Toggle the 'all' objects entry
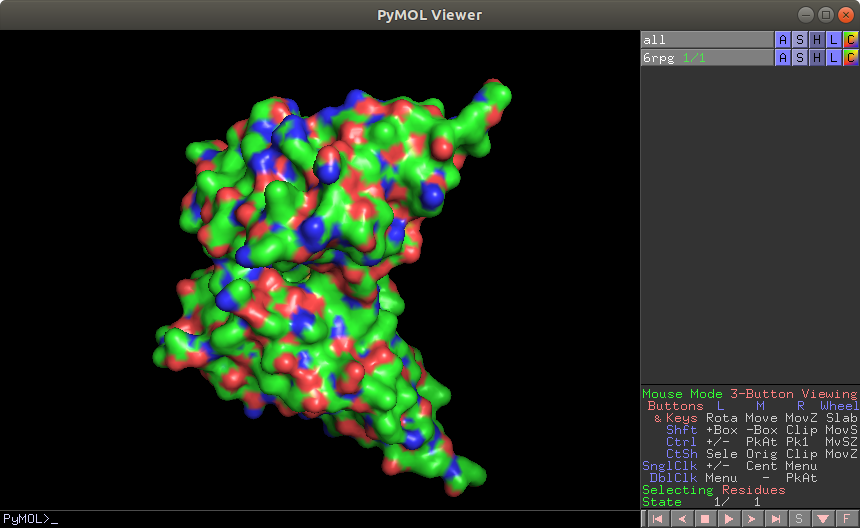The height and width of the screenshot is (528, 860). 707,39
